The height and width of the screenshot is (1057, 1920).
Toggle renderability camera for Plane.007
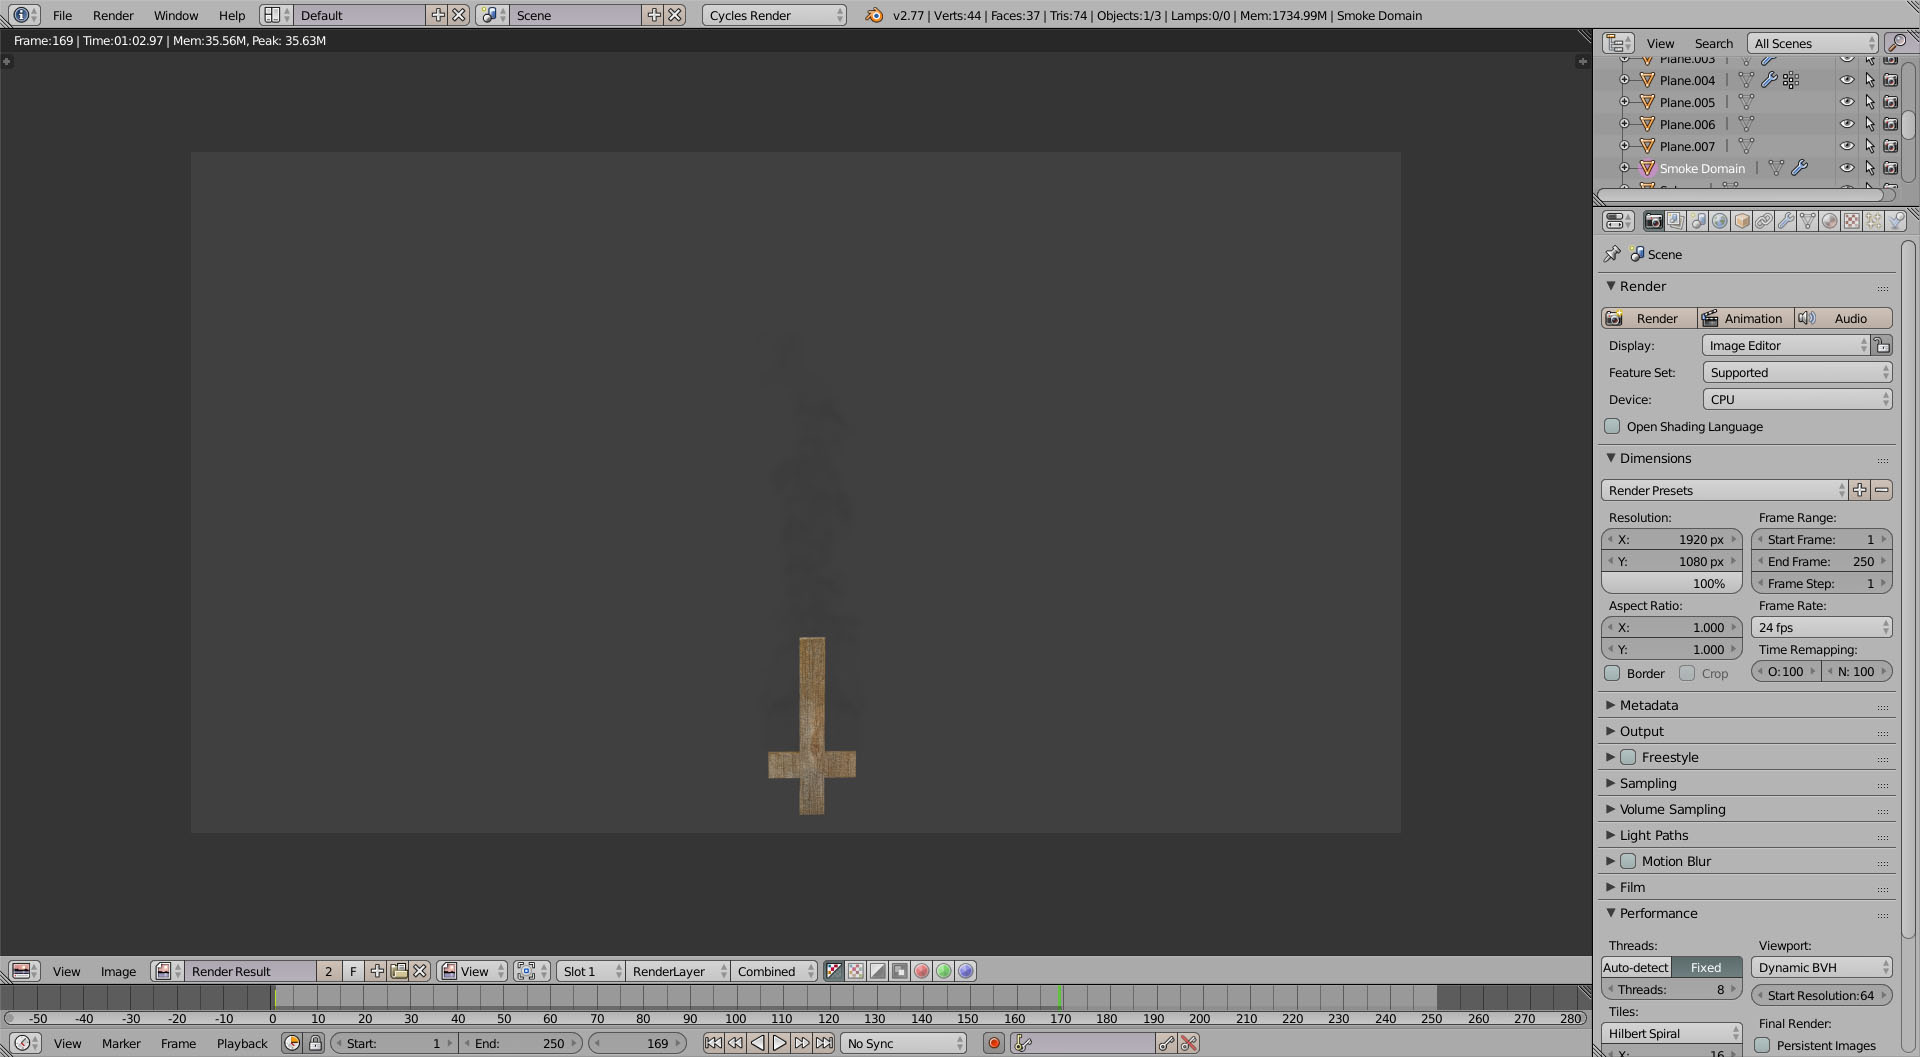[x=1891, y=146]
